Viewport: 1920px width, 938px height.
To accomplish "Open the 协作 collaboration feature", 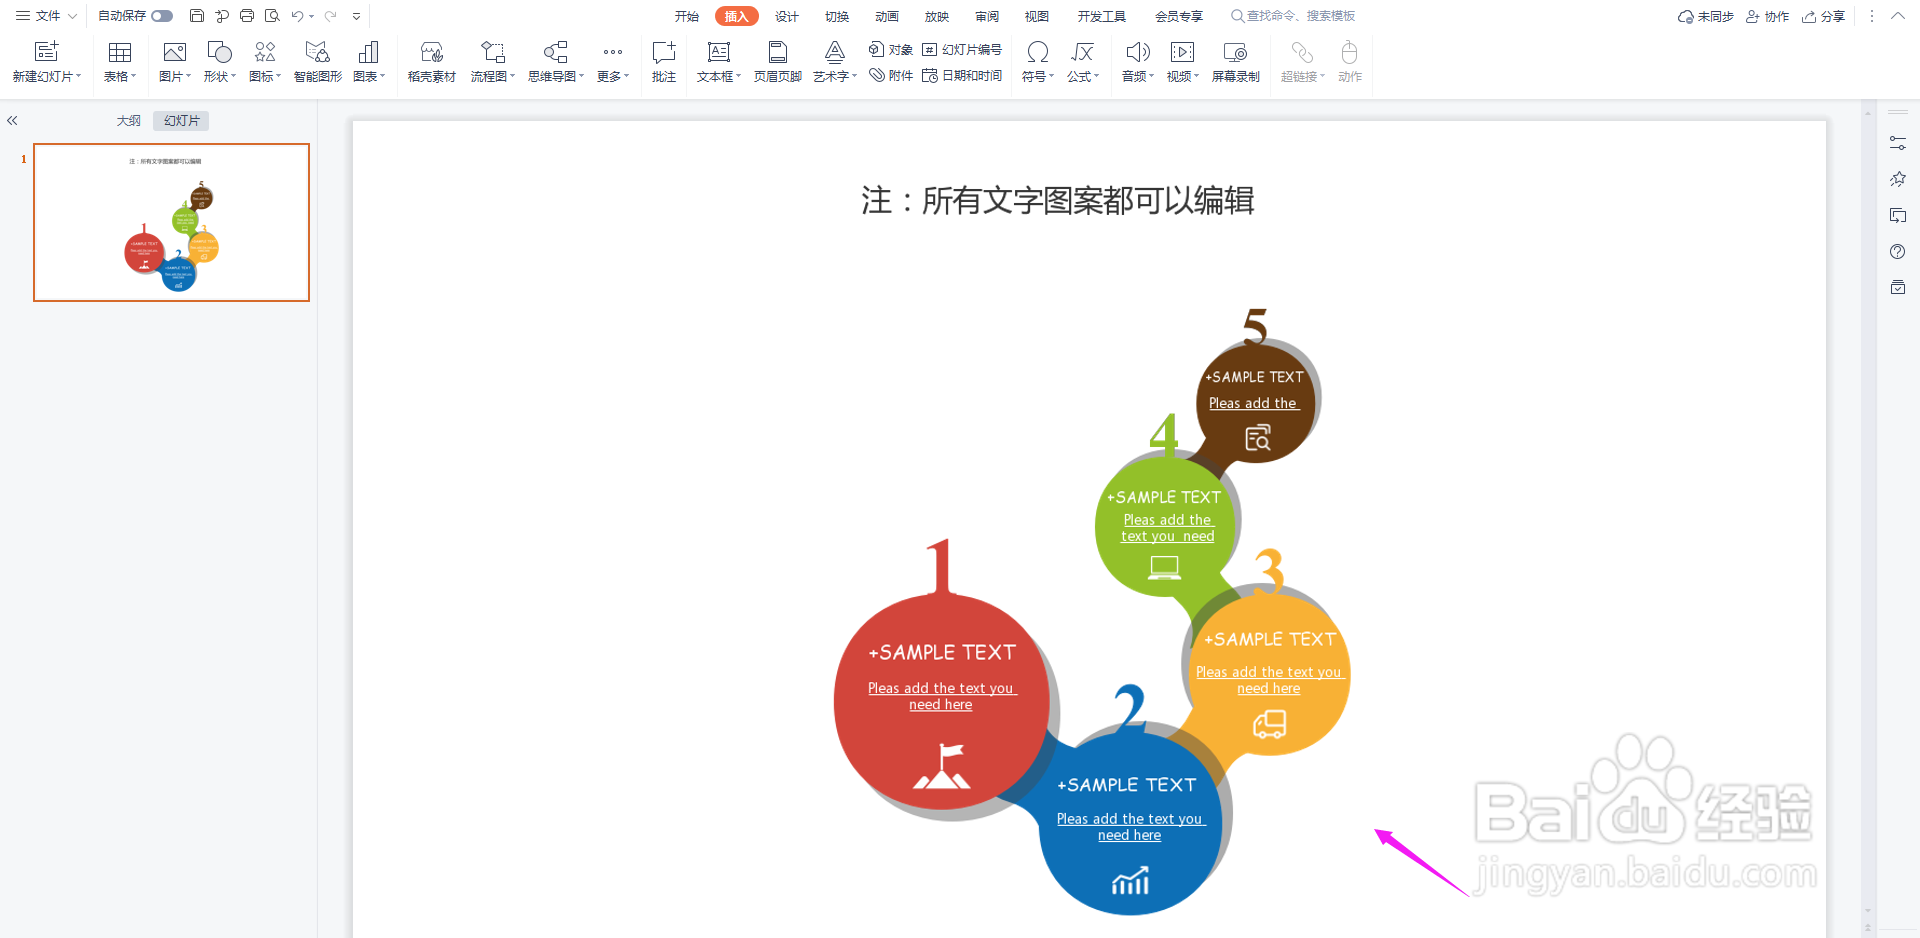I will tap(1768, 16).
